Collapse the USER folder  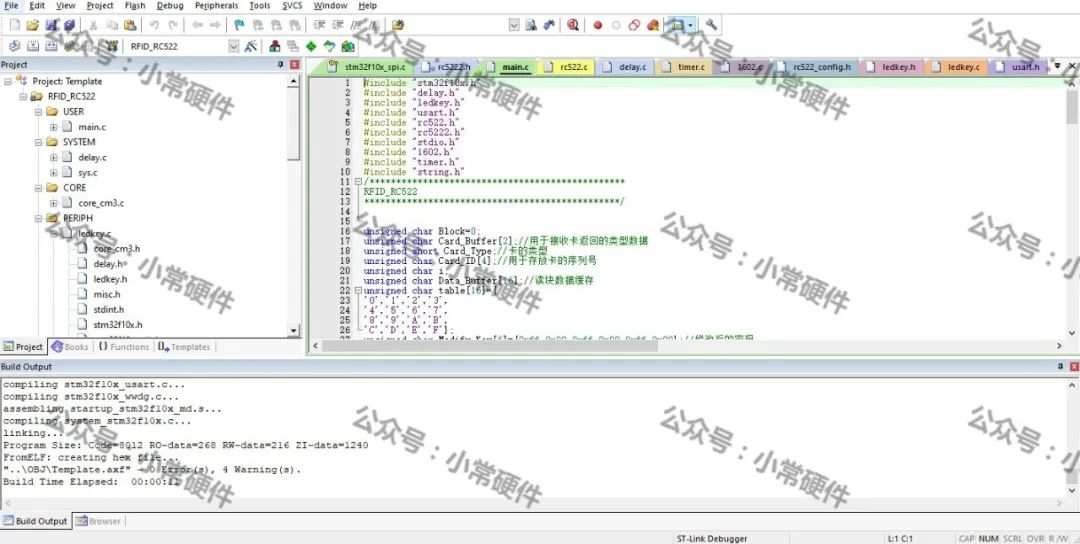[39, 112]
